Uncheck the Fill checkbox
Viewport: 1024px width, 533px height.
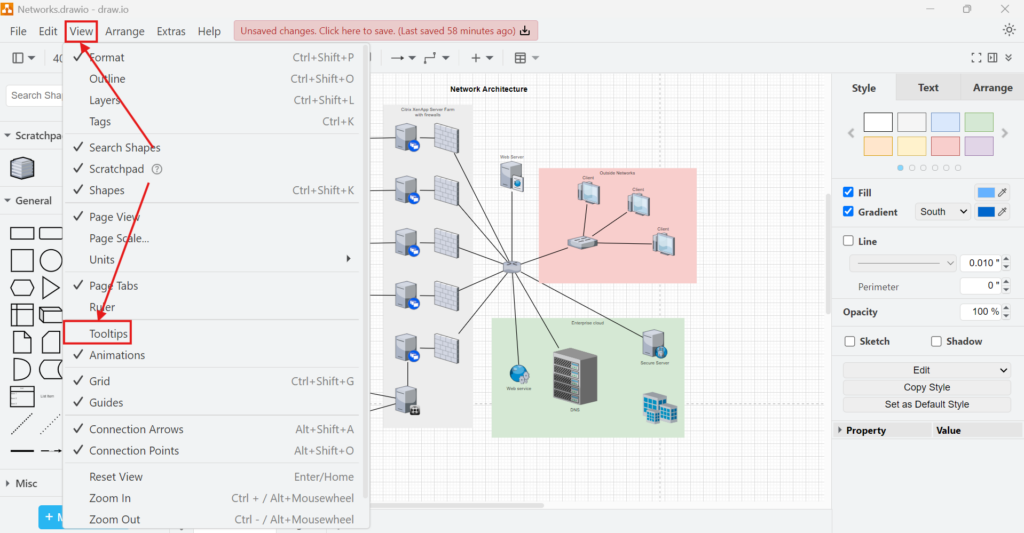849,192
